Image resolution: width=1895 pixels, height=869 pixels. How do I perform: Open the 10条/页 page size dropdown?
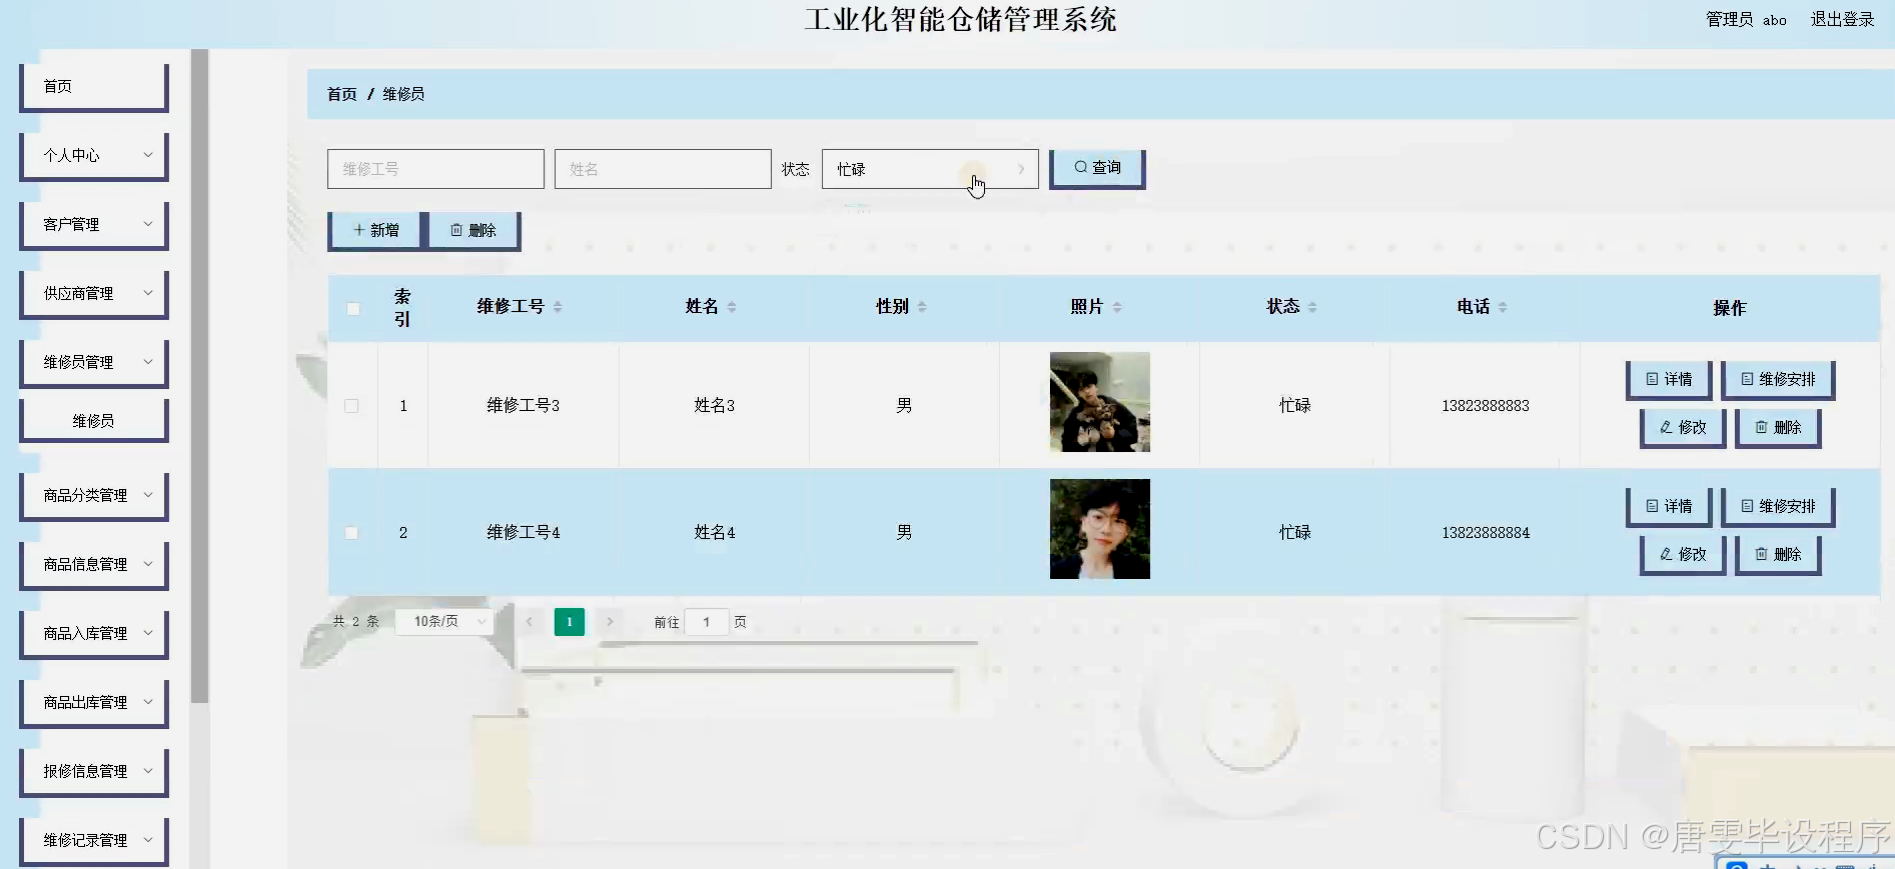(x=444, y=622)
